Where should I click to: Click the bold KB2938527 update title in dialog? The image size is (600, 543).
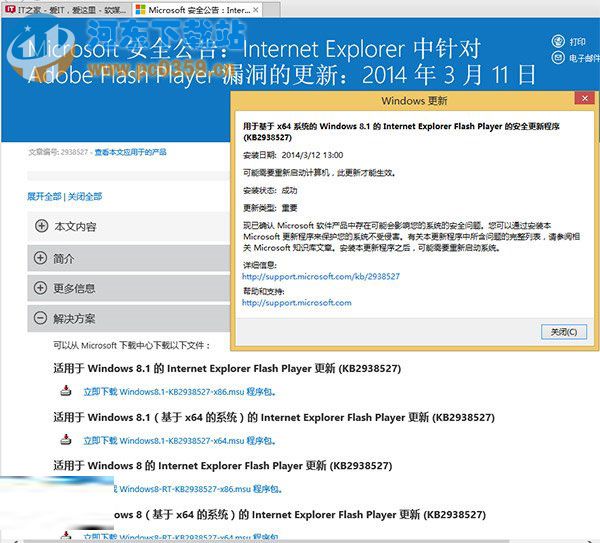pos(401,132)
